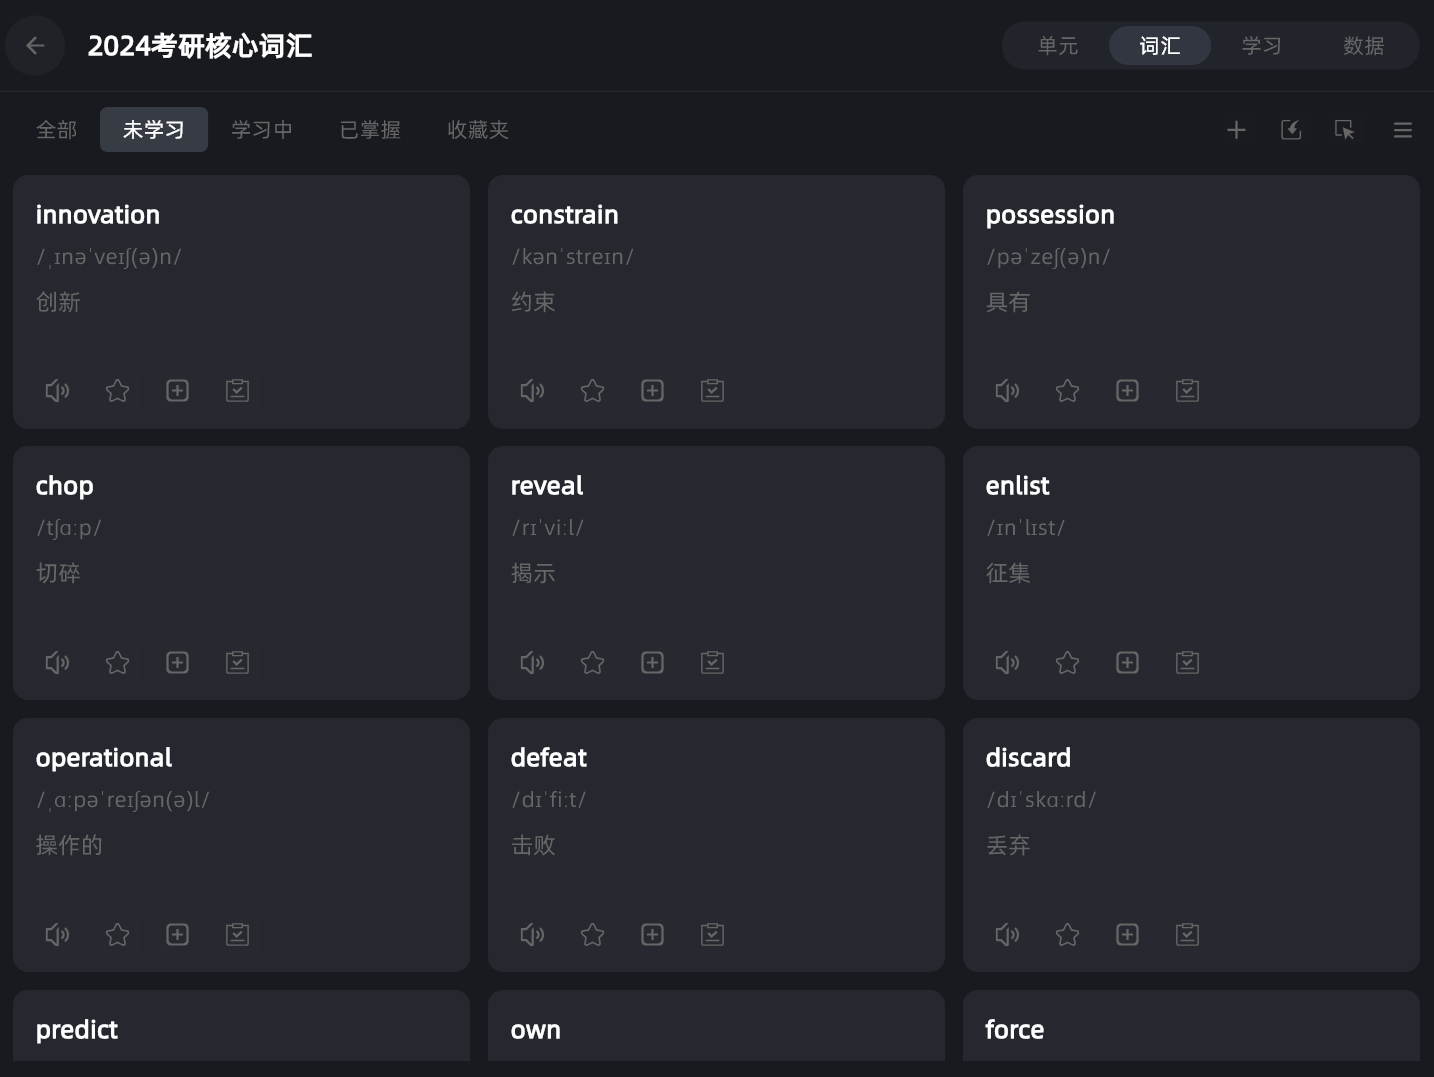Click plus-box icon on constrain card
1434x1077 pixels.
pos(652,391)
